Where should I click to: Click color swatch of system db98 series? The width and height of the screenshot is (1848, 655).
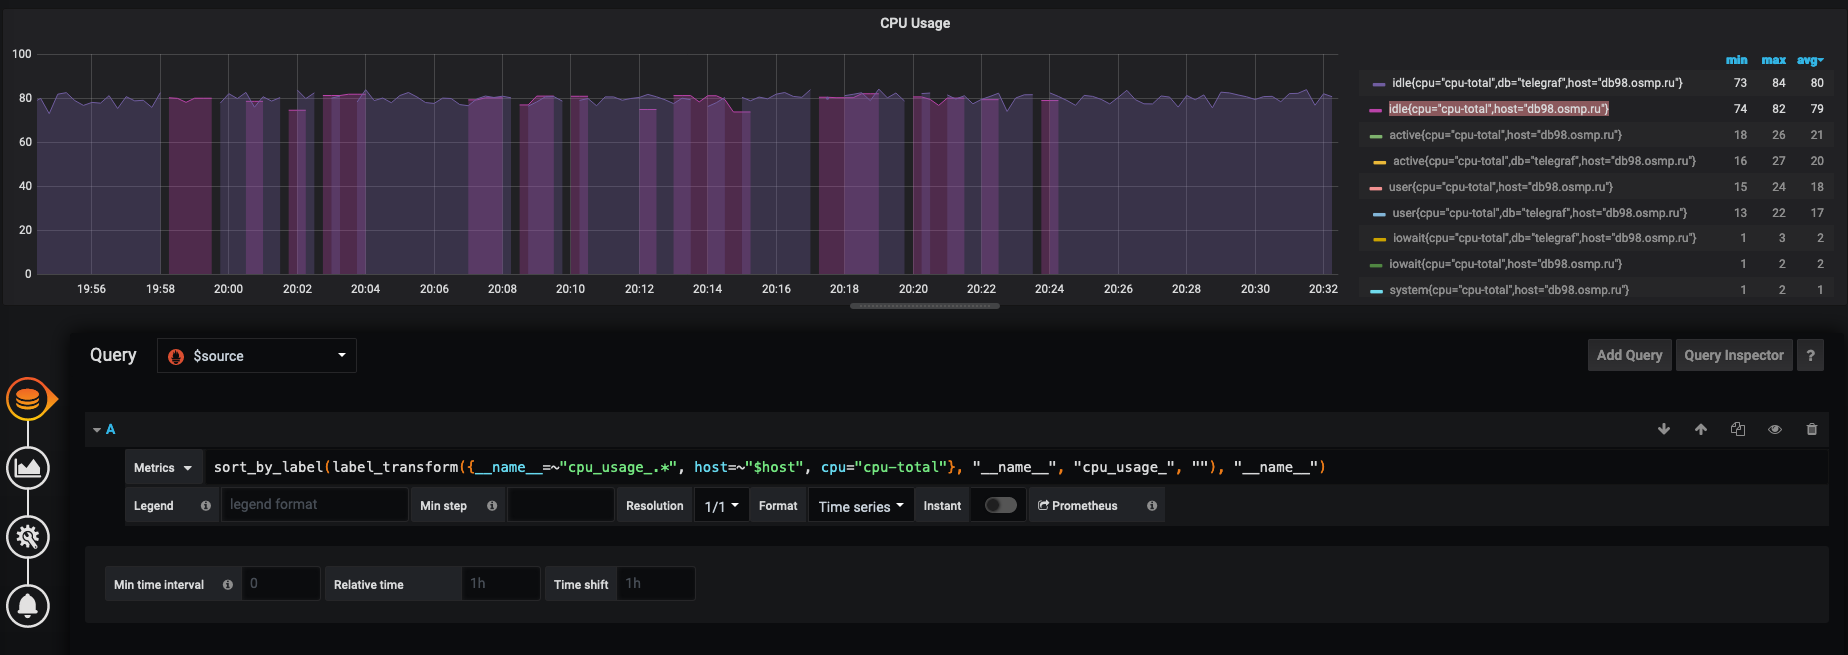click(1375, 291)
